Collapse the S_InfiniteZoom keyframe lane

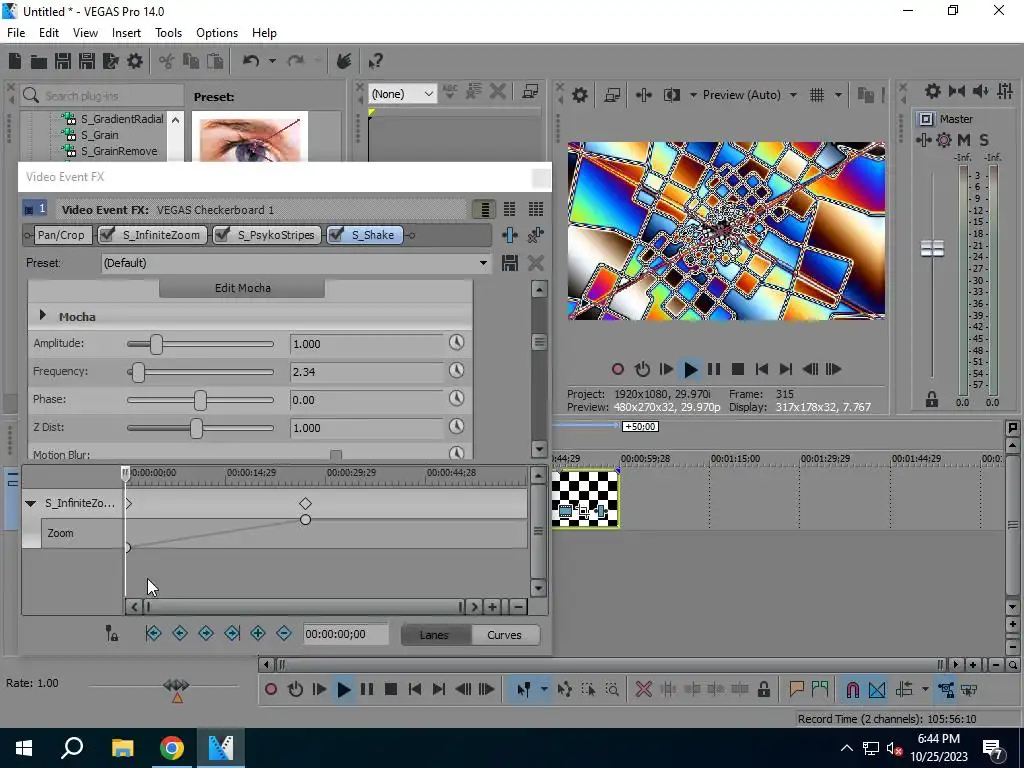coord(30,503)
